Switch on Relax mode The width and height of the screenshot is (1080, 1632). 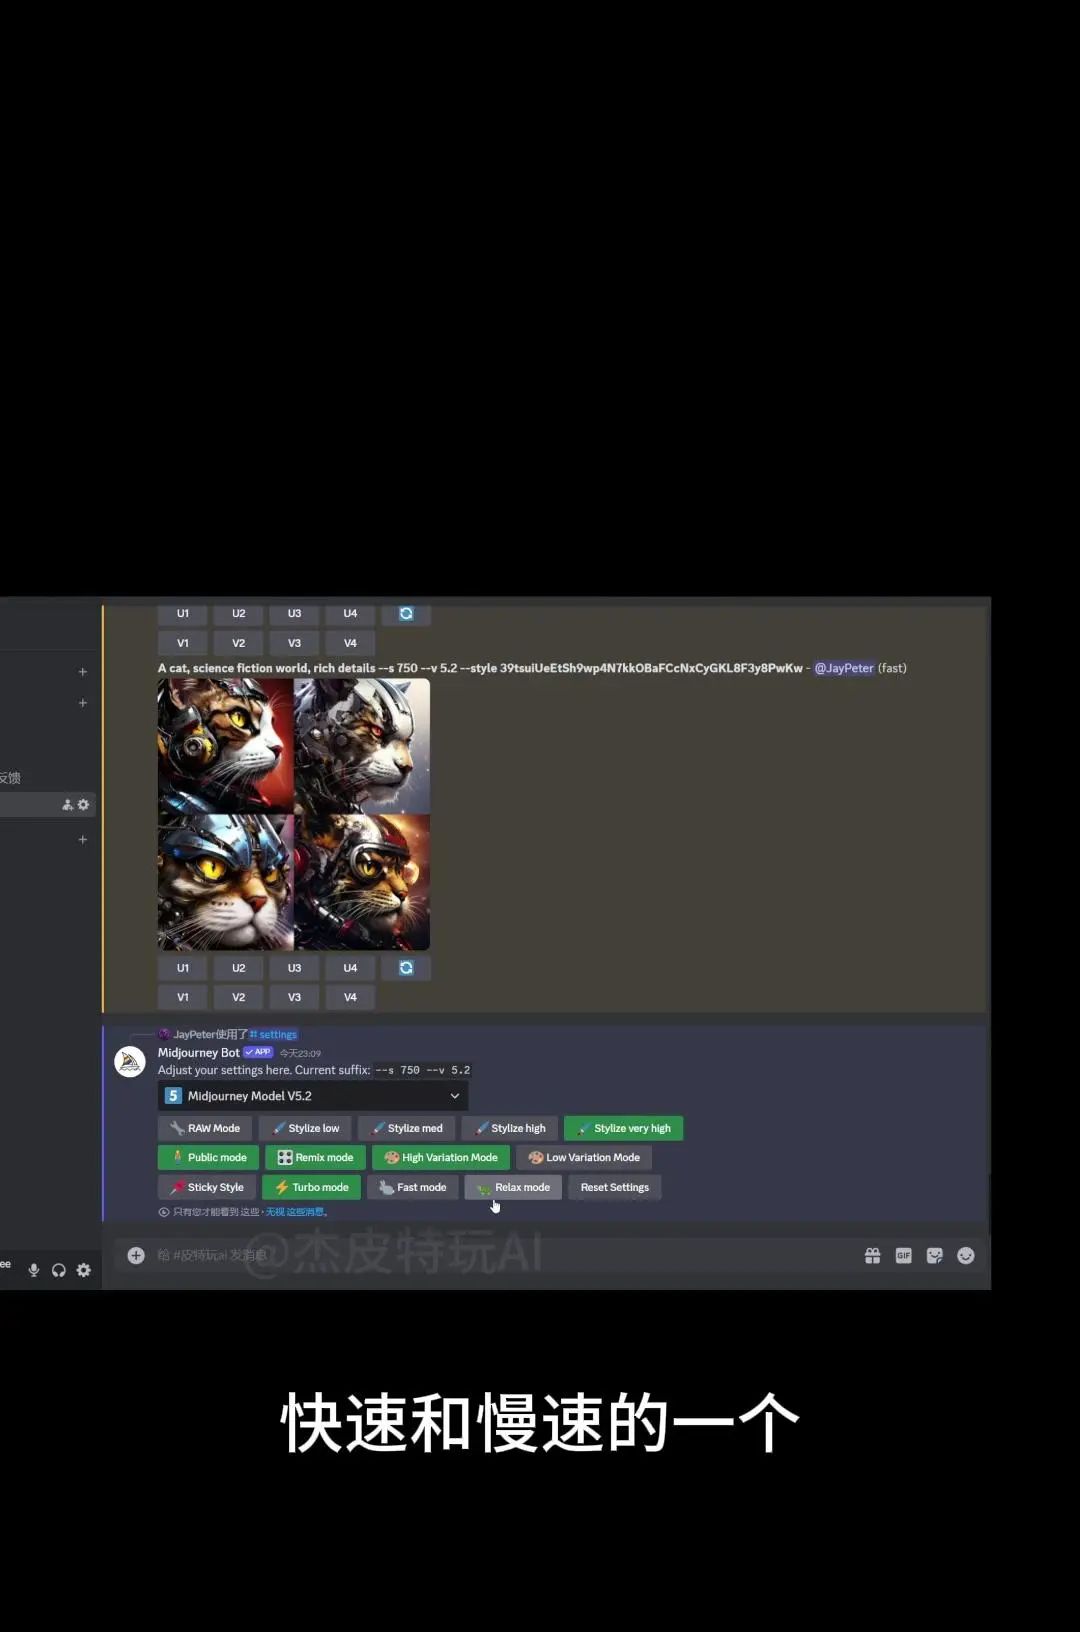(513, 1187)
